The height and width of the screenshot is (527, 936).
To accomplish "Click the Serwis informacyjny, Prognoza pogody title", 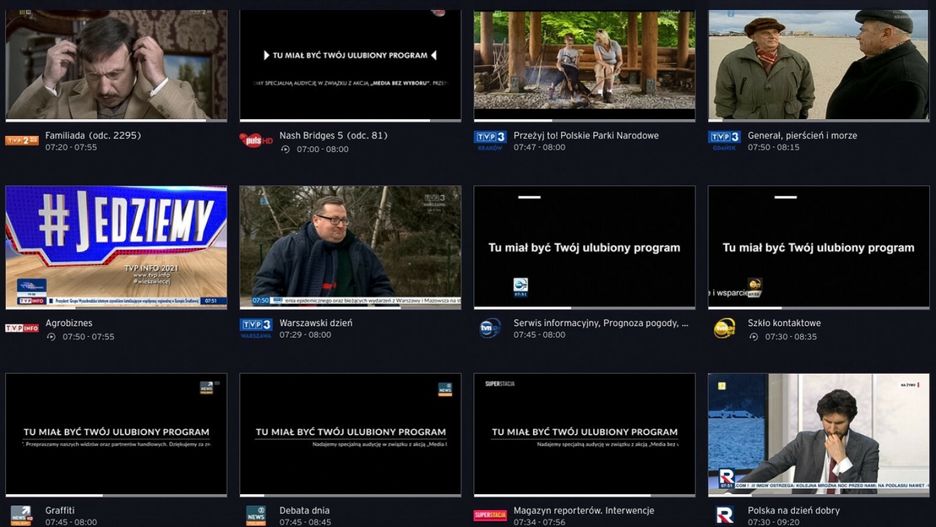I will coord(601,323).
